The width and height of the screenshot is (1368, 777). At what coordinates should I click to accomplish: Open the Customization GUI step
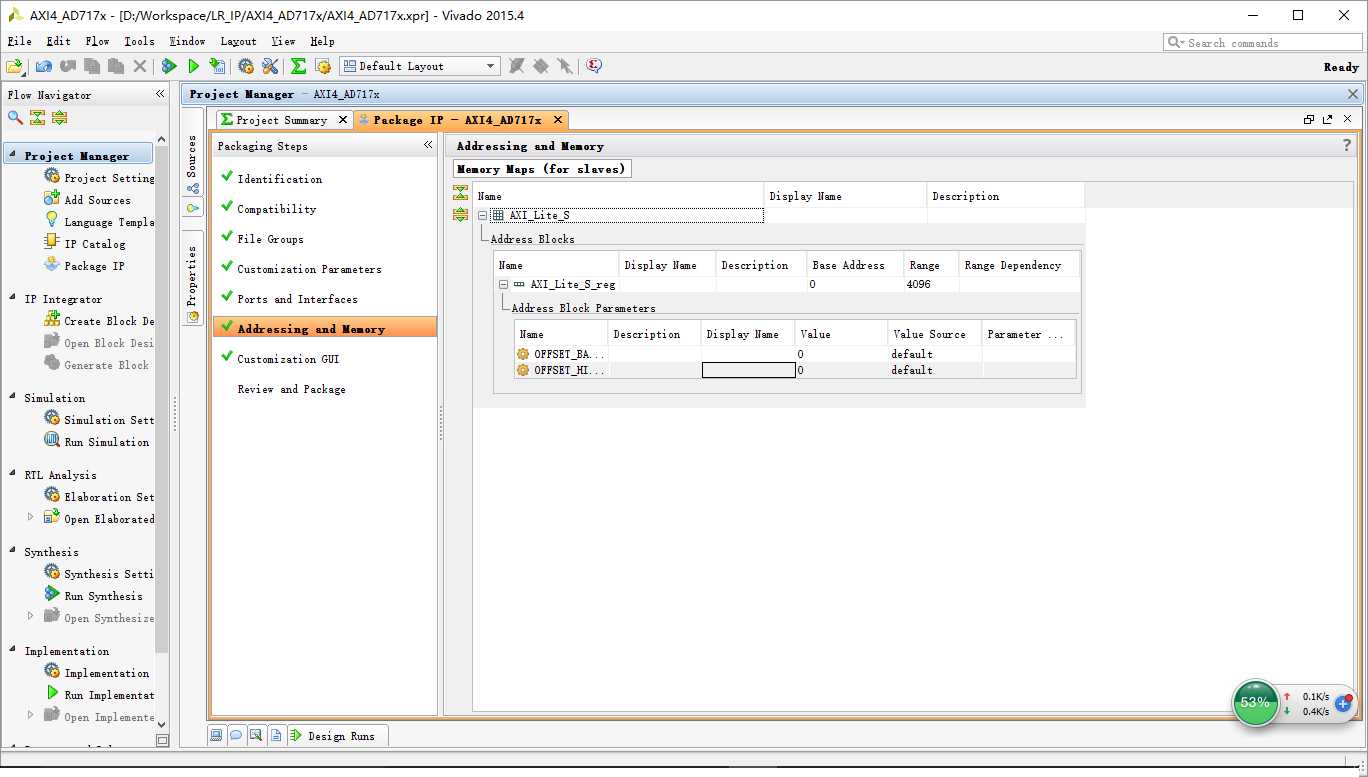pos(288,359)
